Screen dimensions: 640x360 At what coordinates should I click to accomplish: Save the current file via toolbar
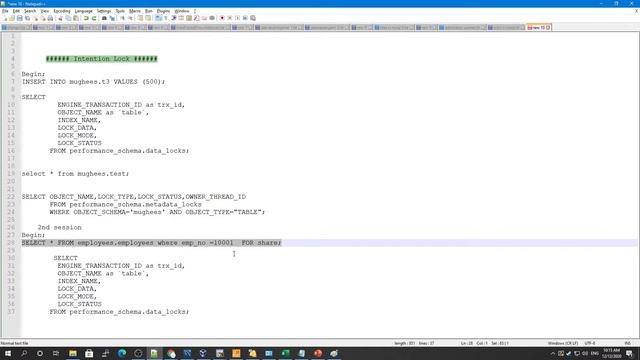20,18
